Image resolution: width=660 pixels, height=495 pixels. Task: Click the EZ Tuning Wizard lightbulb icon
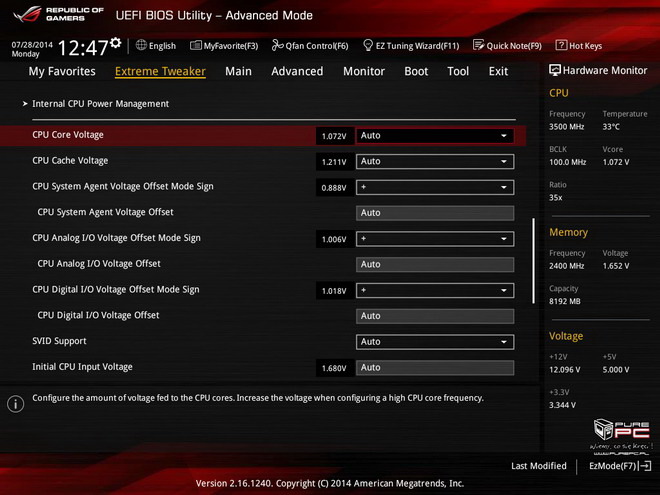[x=368, y=45]
